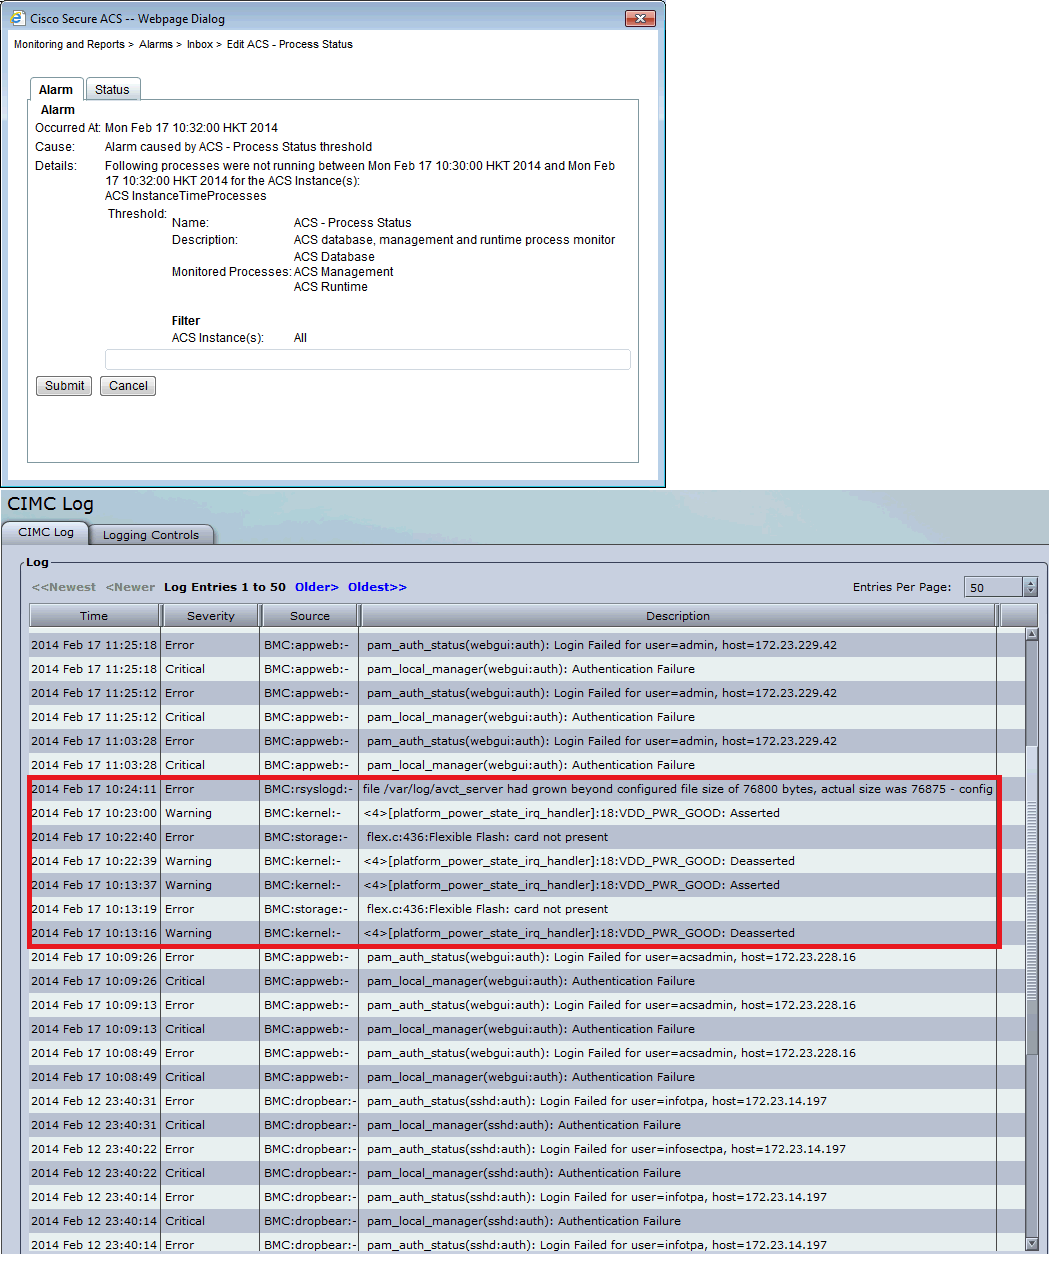
Task: Go to Older log entries
Action: [x=317, y=587]
